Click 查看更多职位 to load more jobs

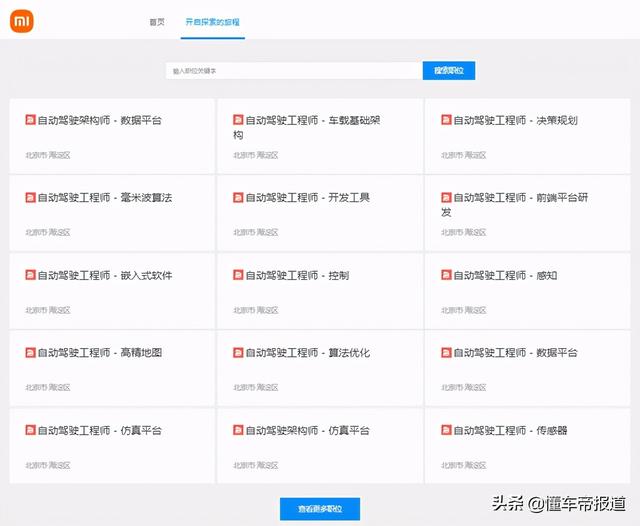coord(319,509)
